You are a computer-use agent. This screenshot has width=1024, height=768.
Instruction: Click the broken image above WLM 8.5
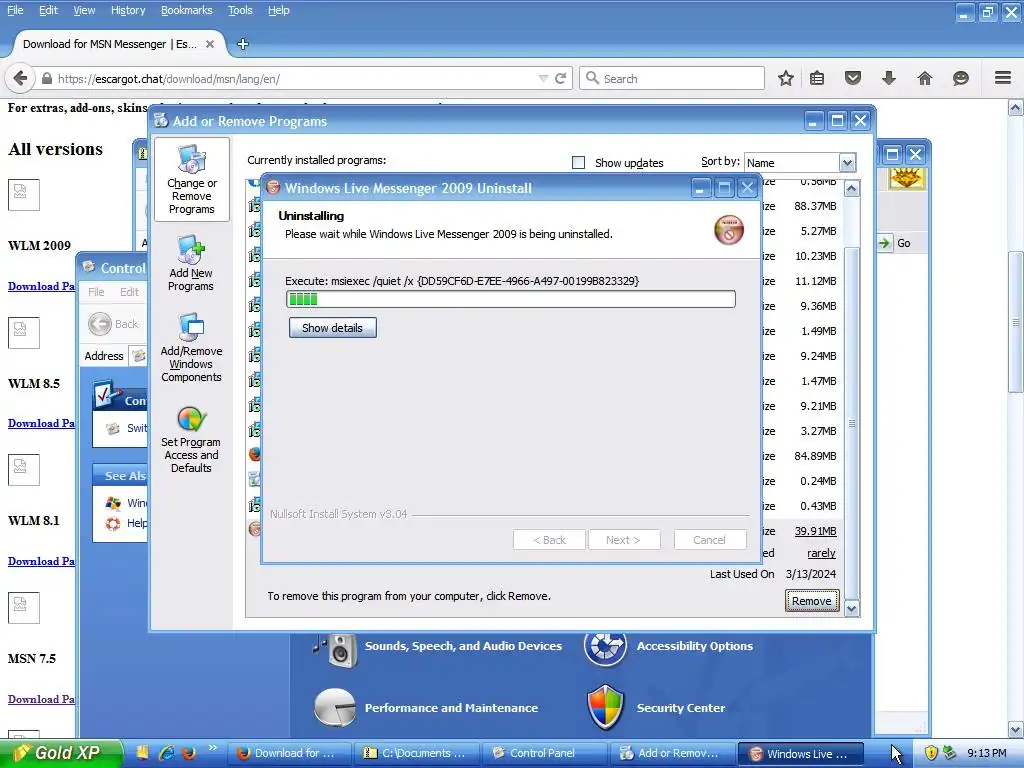[24, 332]
